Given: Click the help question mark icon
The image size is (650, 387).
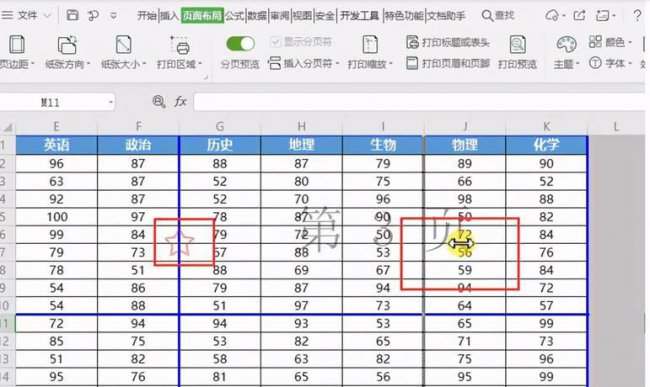Looking at the screenshot, I should point(637,16).
